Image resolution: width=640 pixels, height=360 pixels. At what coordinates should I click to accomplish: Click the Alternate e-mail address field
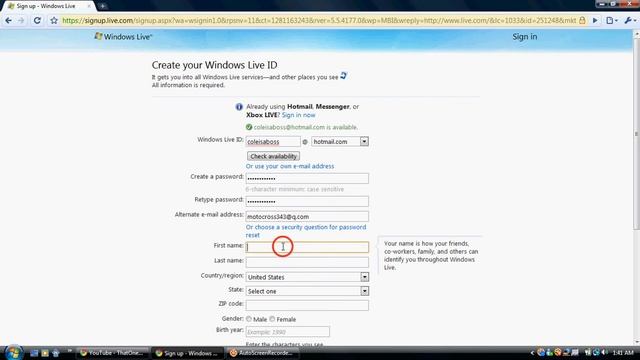pos(307,216)
